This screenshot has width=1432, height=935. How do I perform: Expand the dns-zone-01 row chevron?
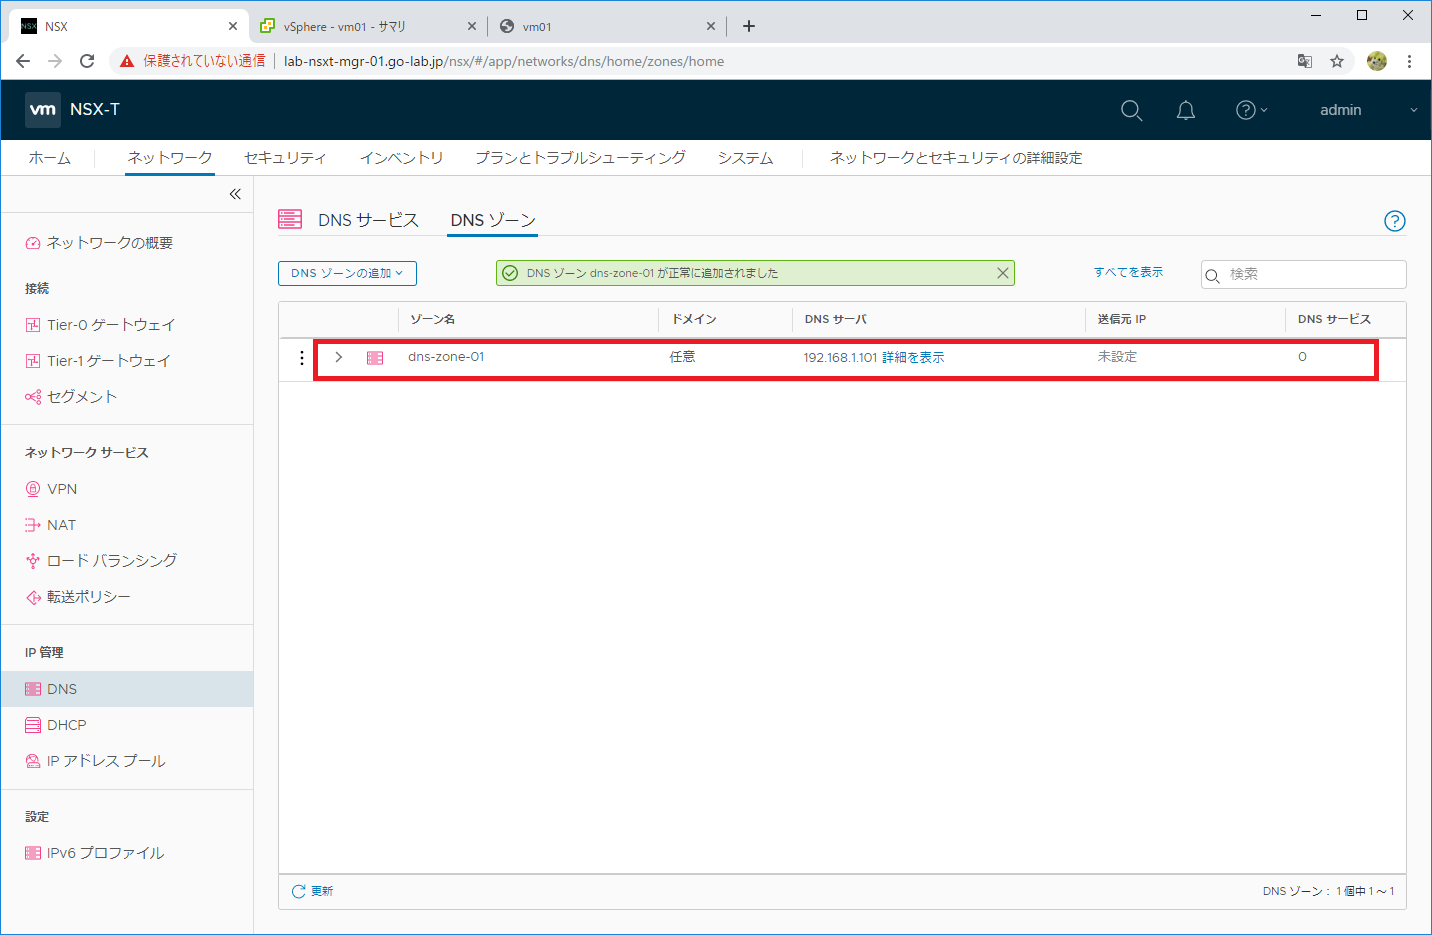pos(339,357)
